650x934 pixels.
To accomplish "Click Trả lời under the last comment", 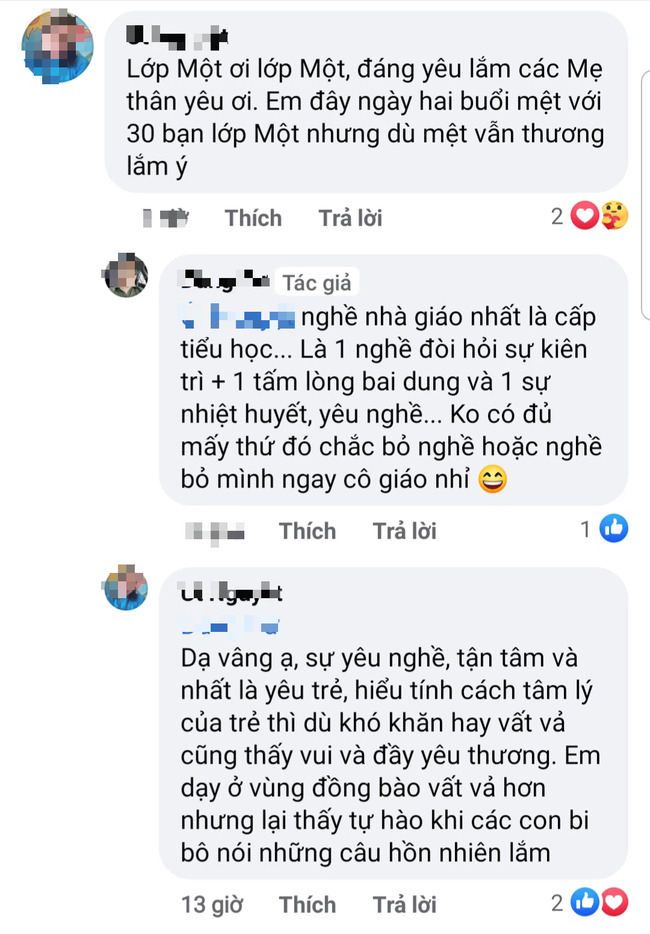I will (405, 904).
